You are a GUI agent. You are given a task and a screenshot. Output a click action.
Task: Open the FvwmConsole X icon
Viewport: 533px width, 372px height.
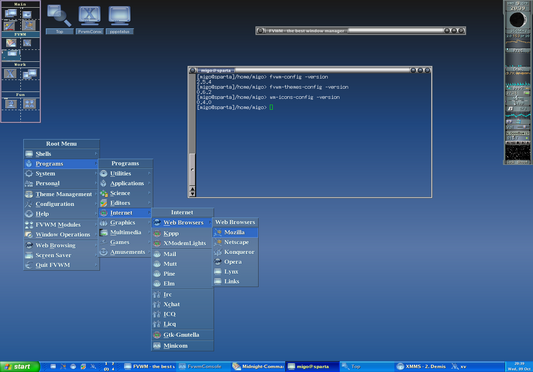click(x=90, y=16)
